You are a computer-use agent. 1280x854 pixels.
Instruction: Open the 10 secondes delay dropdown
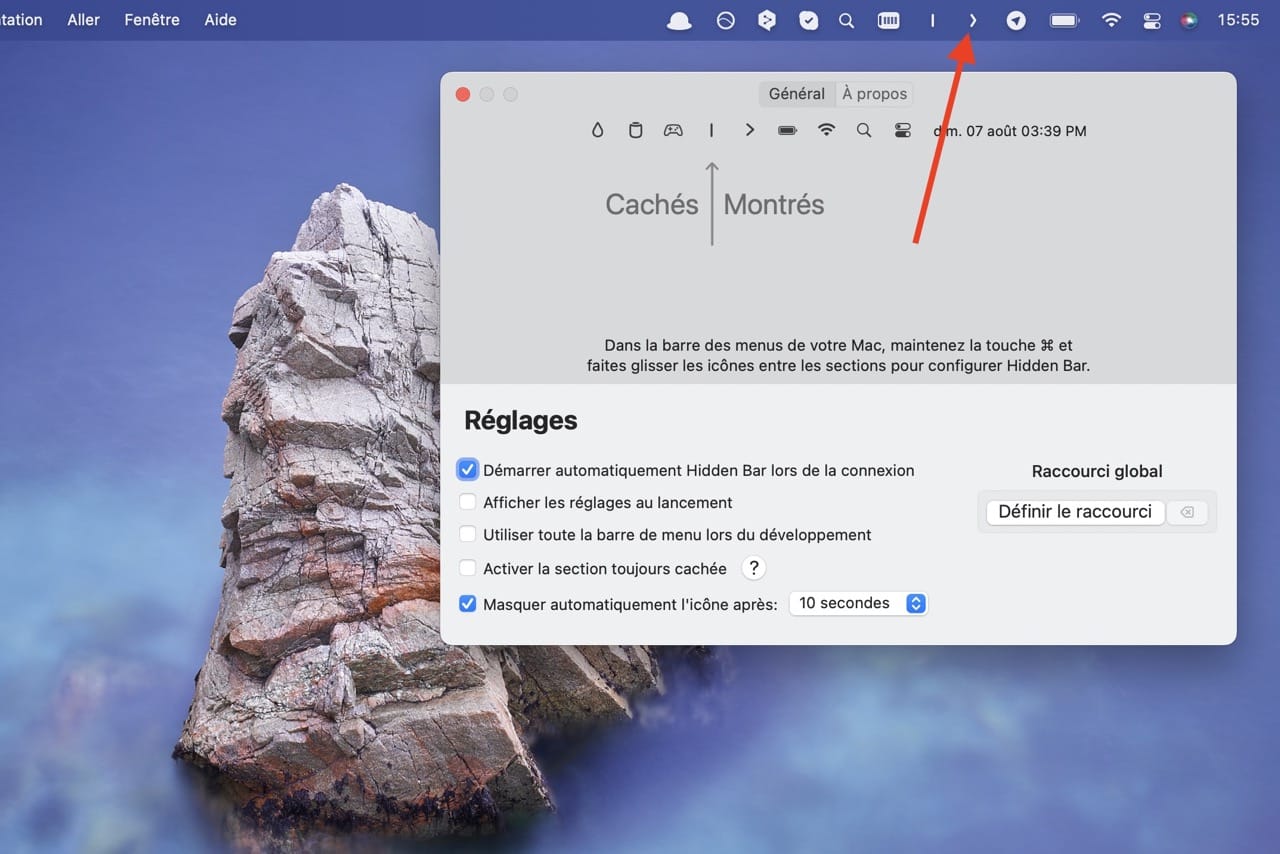click(858, 603)
